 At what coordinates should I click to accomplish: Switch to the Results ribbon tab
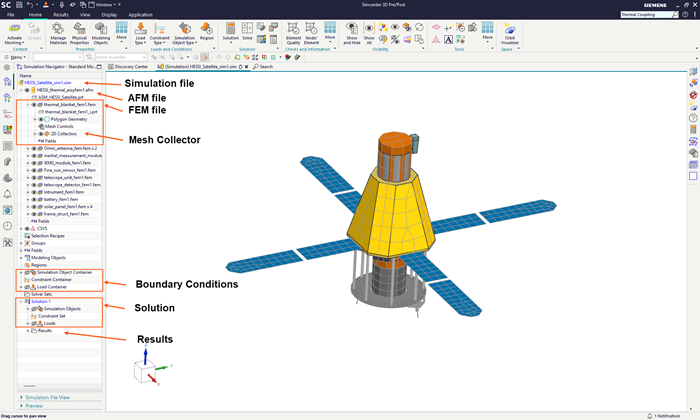point(61,15)
